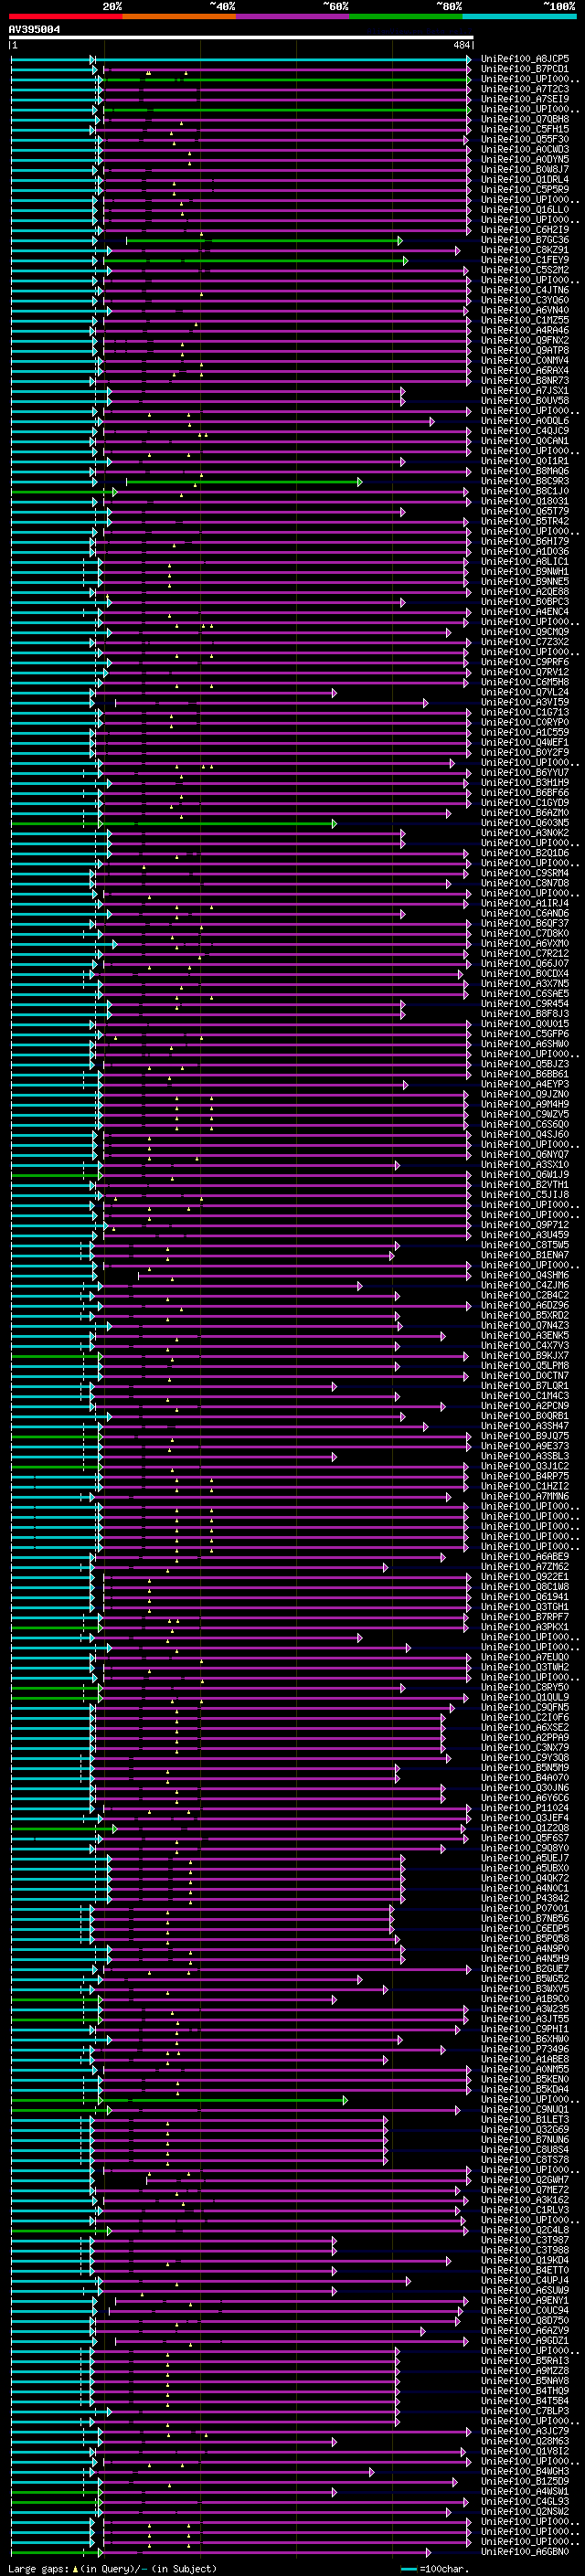This screenshot has height=2576, width=585.
Task: Select the UniRef100_B2VTH1 label
Action: click(x=525, y=1185)
